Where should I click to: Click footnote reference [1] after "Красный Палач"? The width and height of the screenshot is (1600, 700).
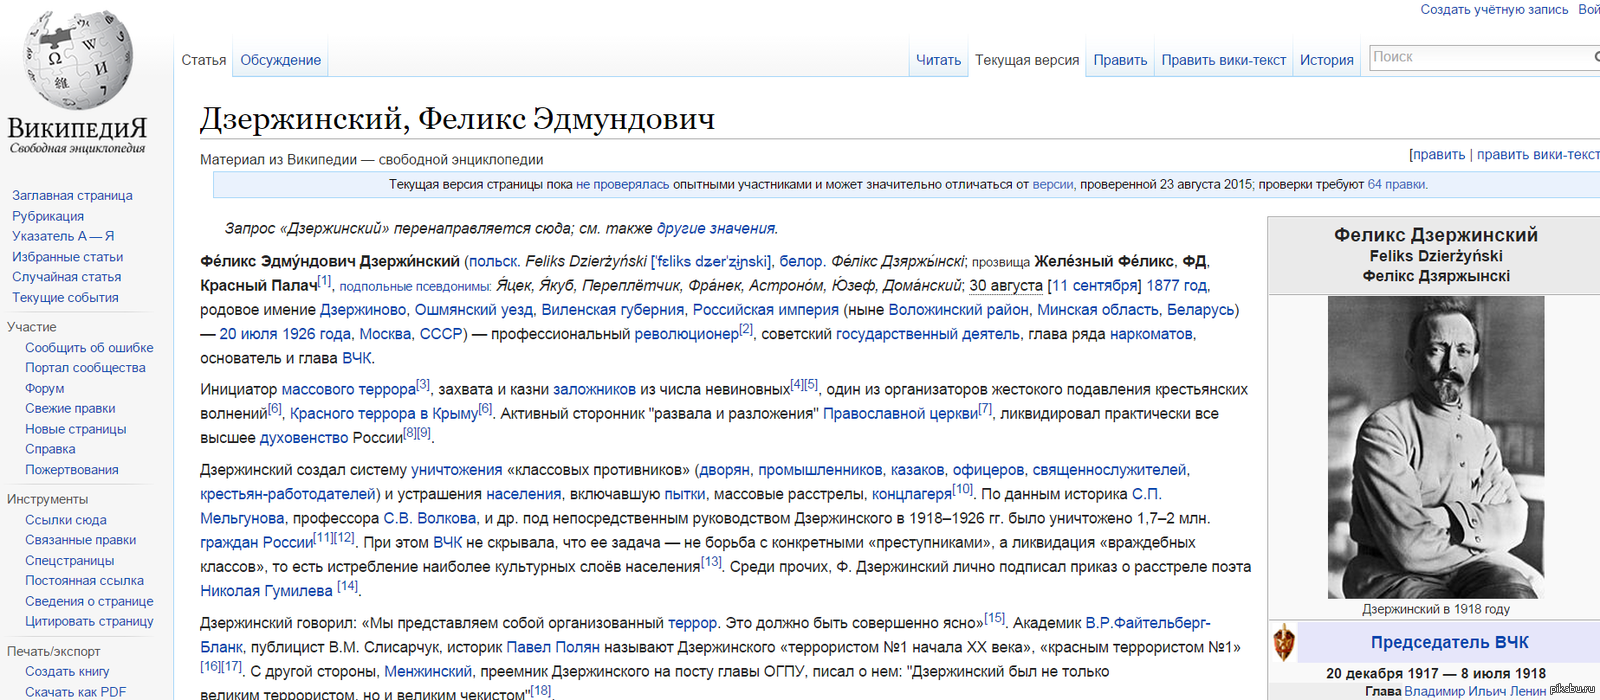[x=324, y=281]
